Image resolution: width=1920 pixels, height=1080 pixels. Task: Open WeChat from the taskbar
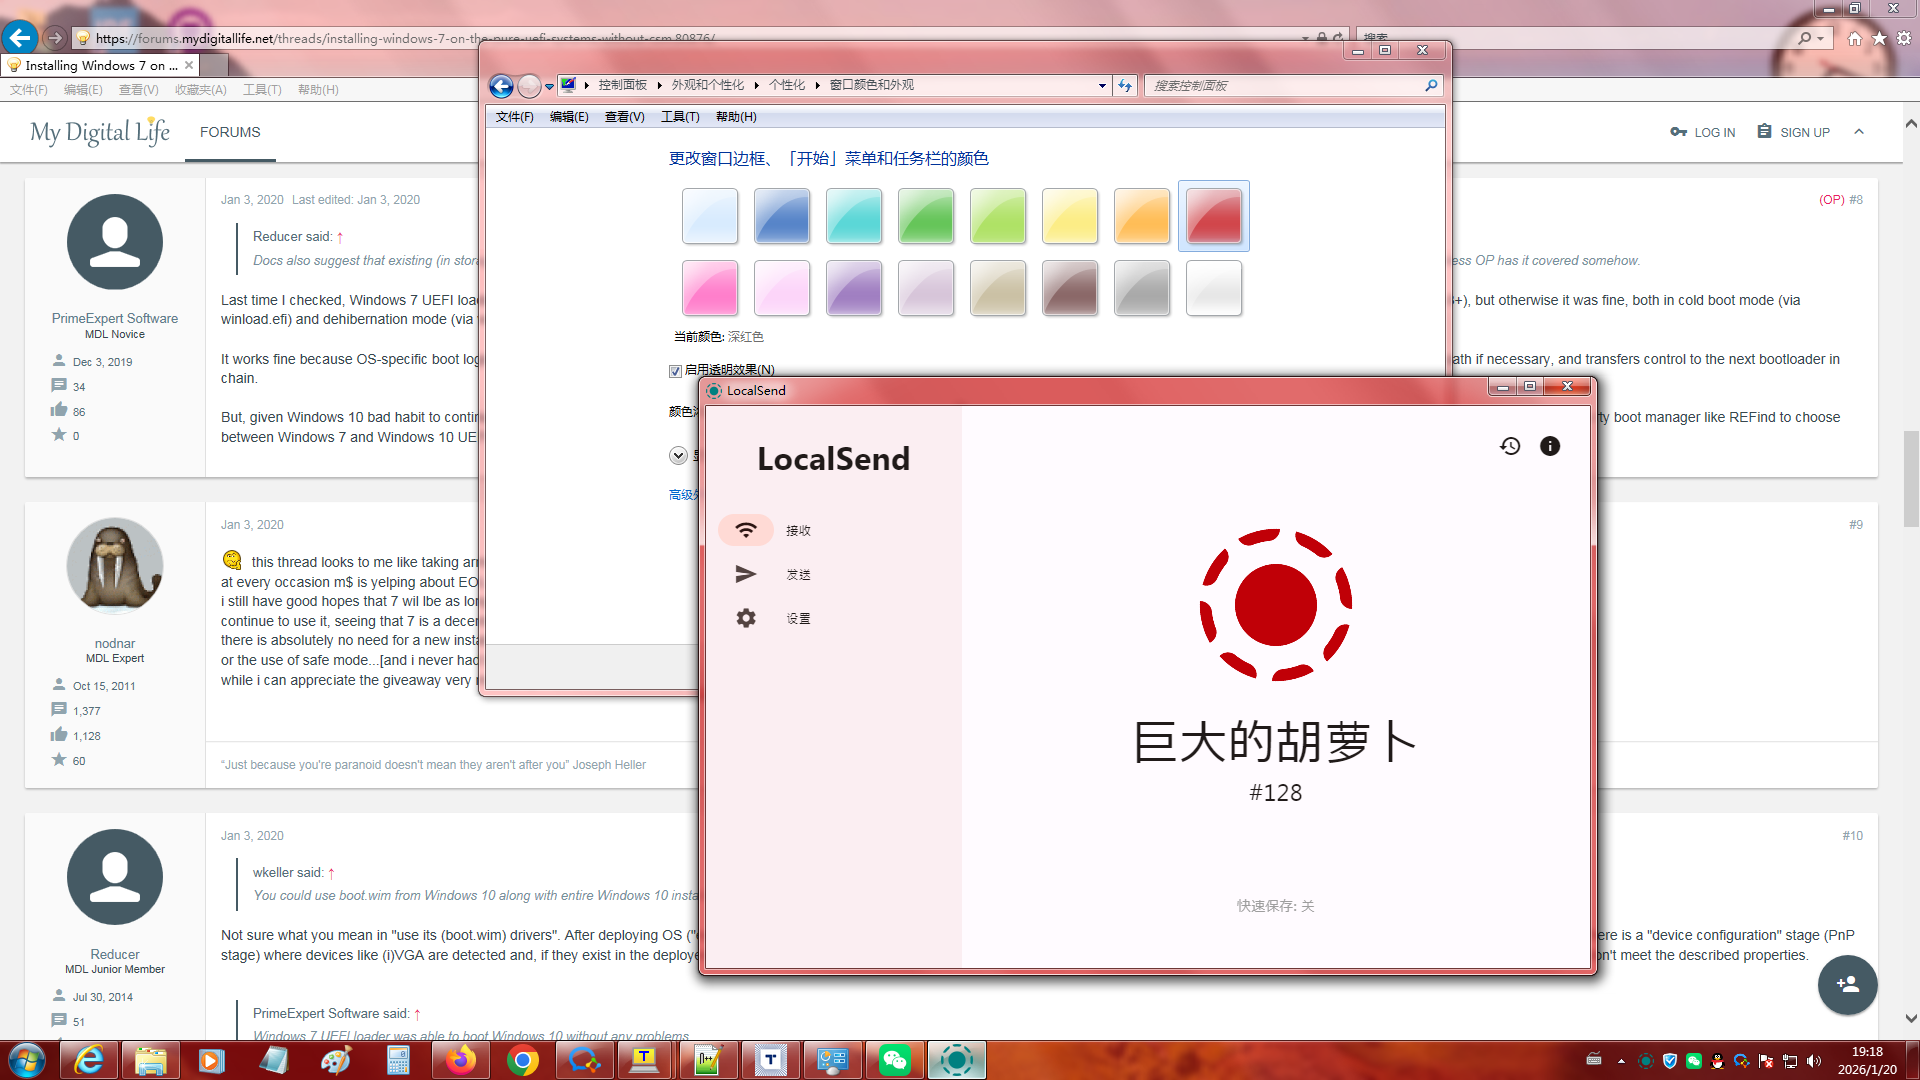click(x=894, y=1060)
